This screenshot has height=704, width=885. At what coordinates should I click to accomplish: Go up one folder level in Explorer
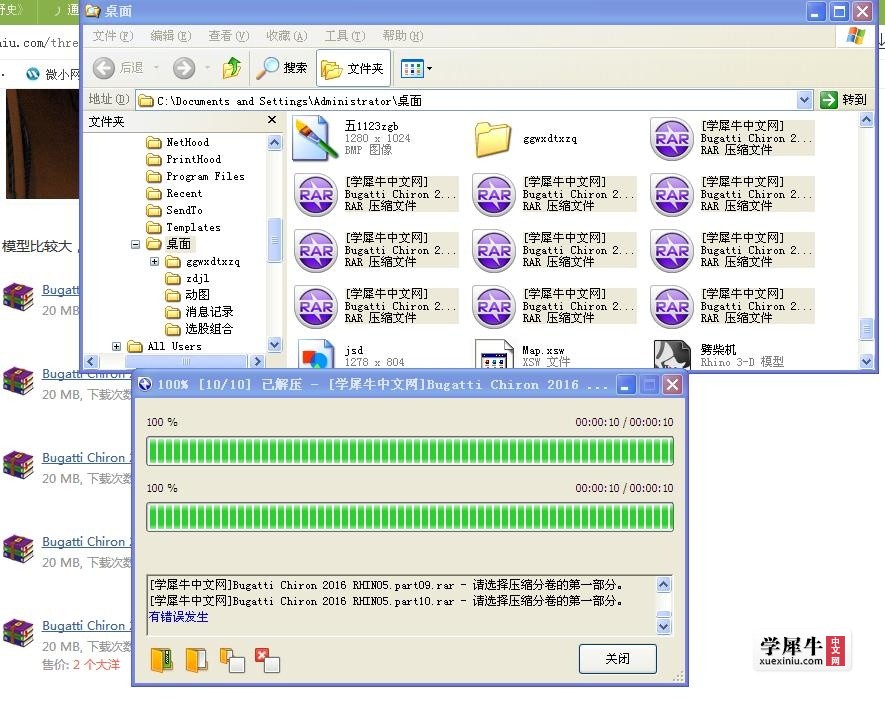point(231,68)
